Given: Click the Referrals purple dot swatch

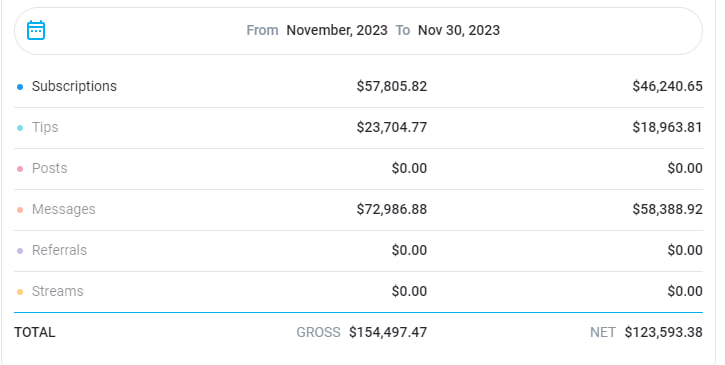Looking at the screenshot, I should tap(20, 251).
